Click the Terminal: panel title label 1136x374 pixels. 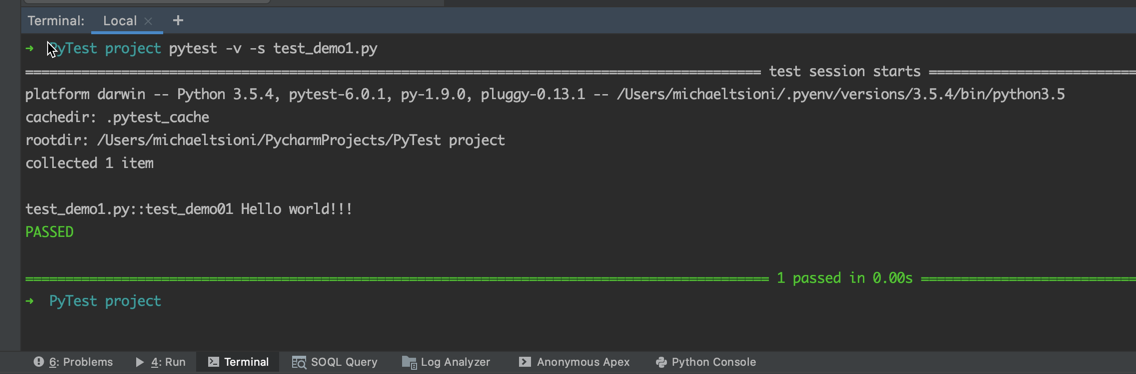tap(56, 20)
